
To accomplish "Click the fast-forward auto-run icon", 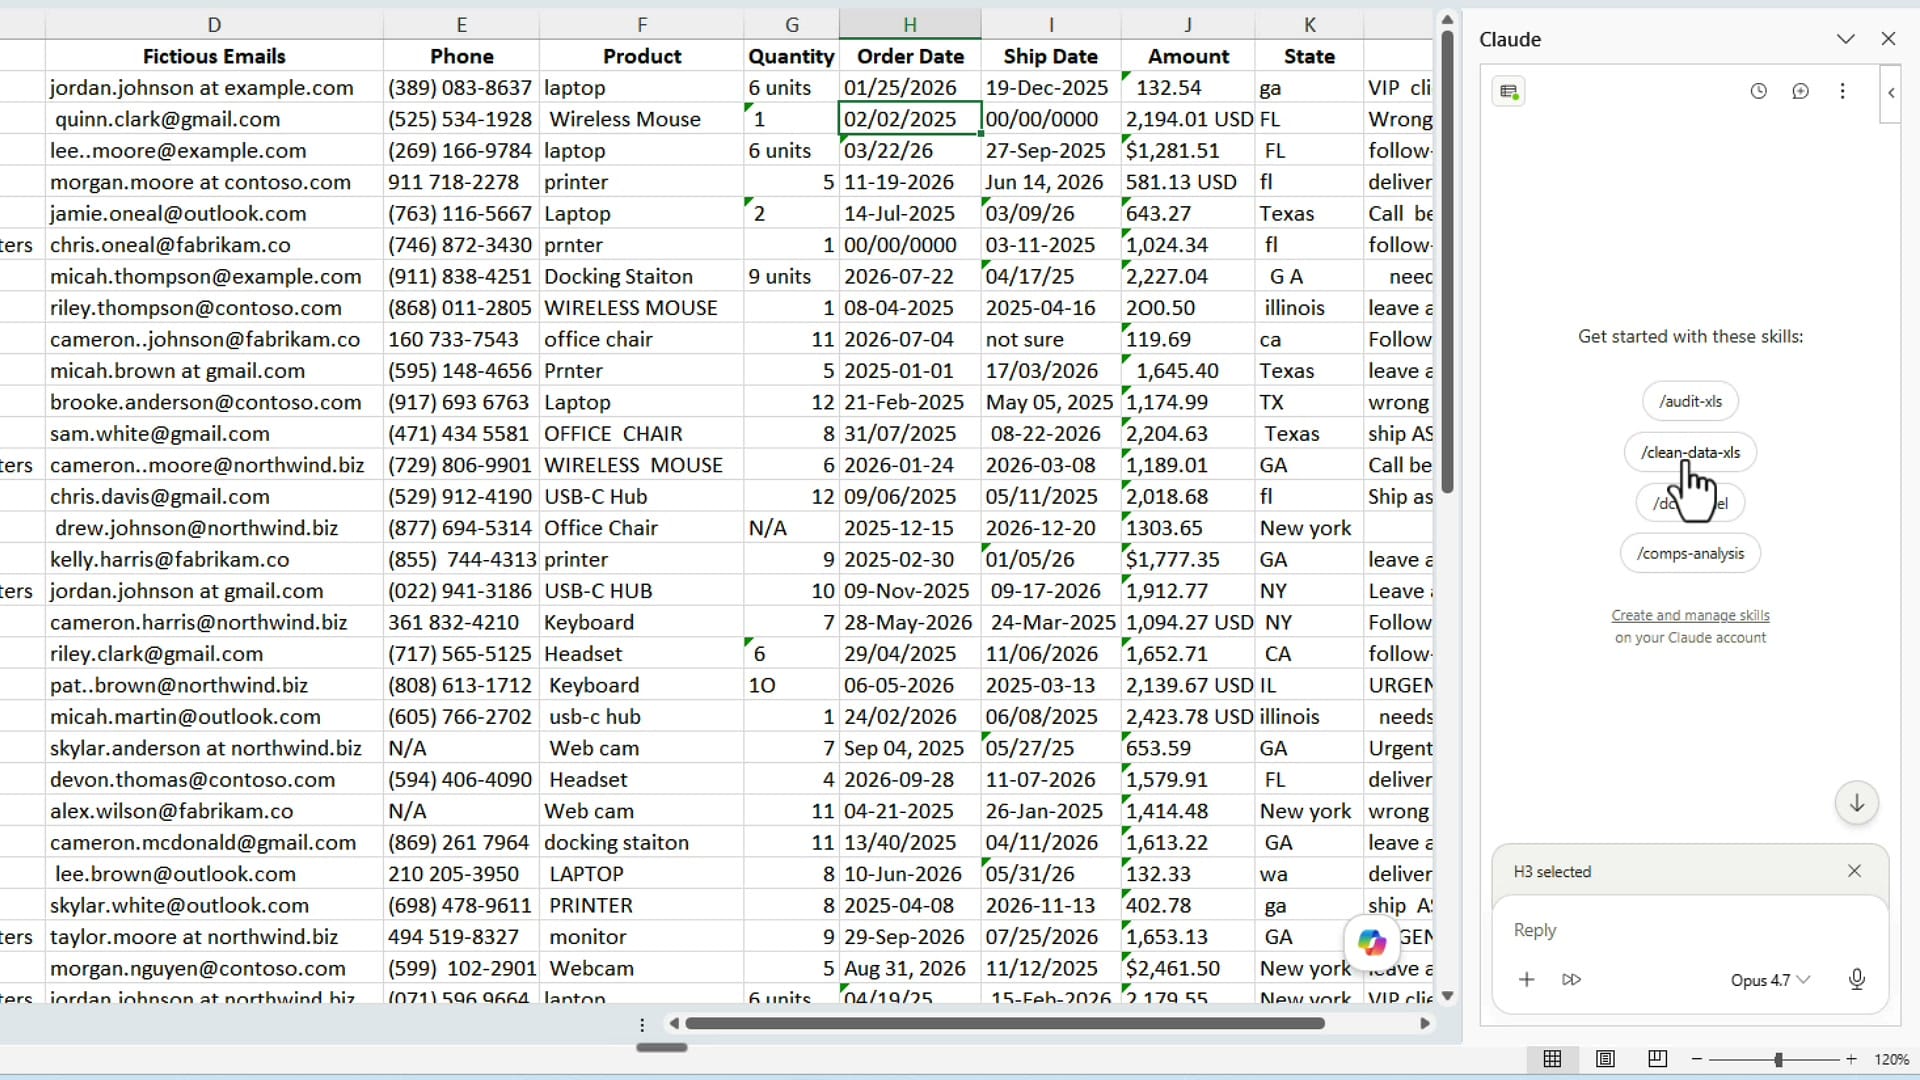I will pos(1571,979).
